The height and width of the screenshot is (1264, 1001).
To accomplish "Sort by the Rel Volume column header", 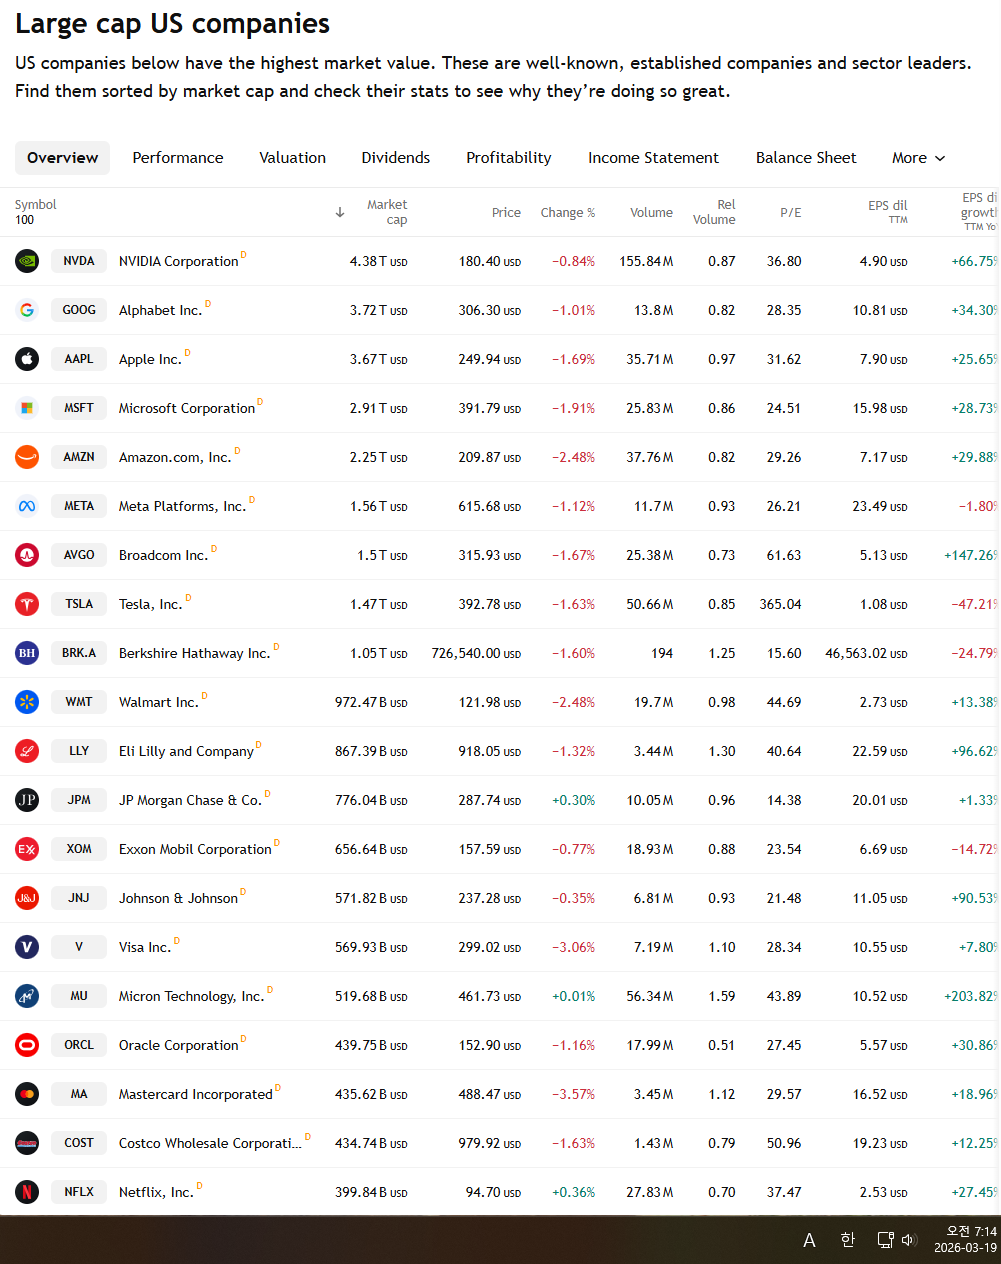I will (x=714, y=212).
